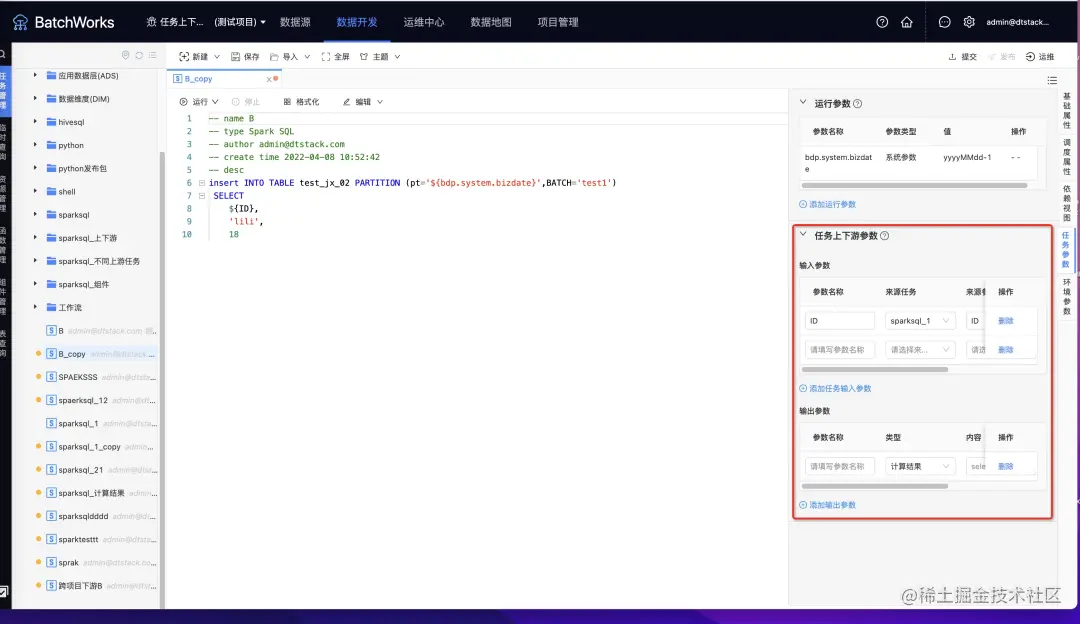Click the disabled 停止 stop button

(x=246, y=102)
